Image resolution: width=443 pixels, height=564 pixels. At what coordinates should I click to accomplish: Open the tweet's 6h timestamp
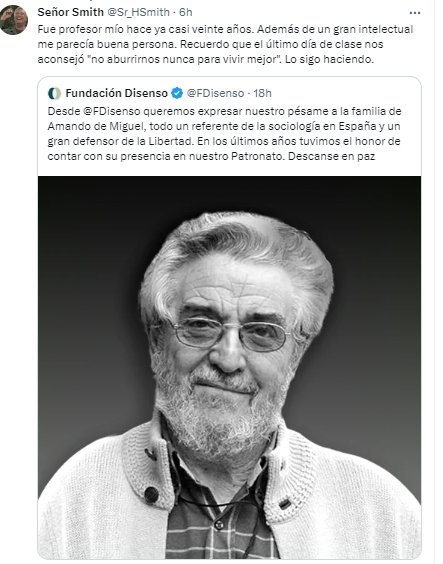[186, 12]
